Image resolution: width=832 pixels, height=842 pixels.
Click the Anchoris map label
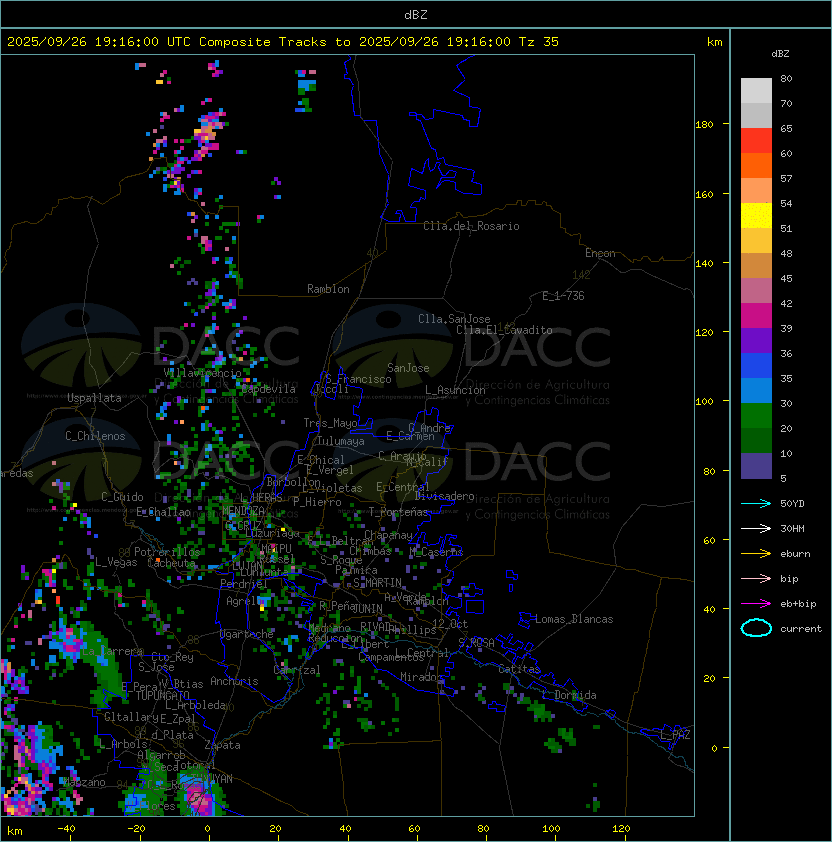[x=234, y=681]
